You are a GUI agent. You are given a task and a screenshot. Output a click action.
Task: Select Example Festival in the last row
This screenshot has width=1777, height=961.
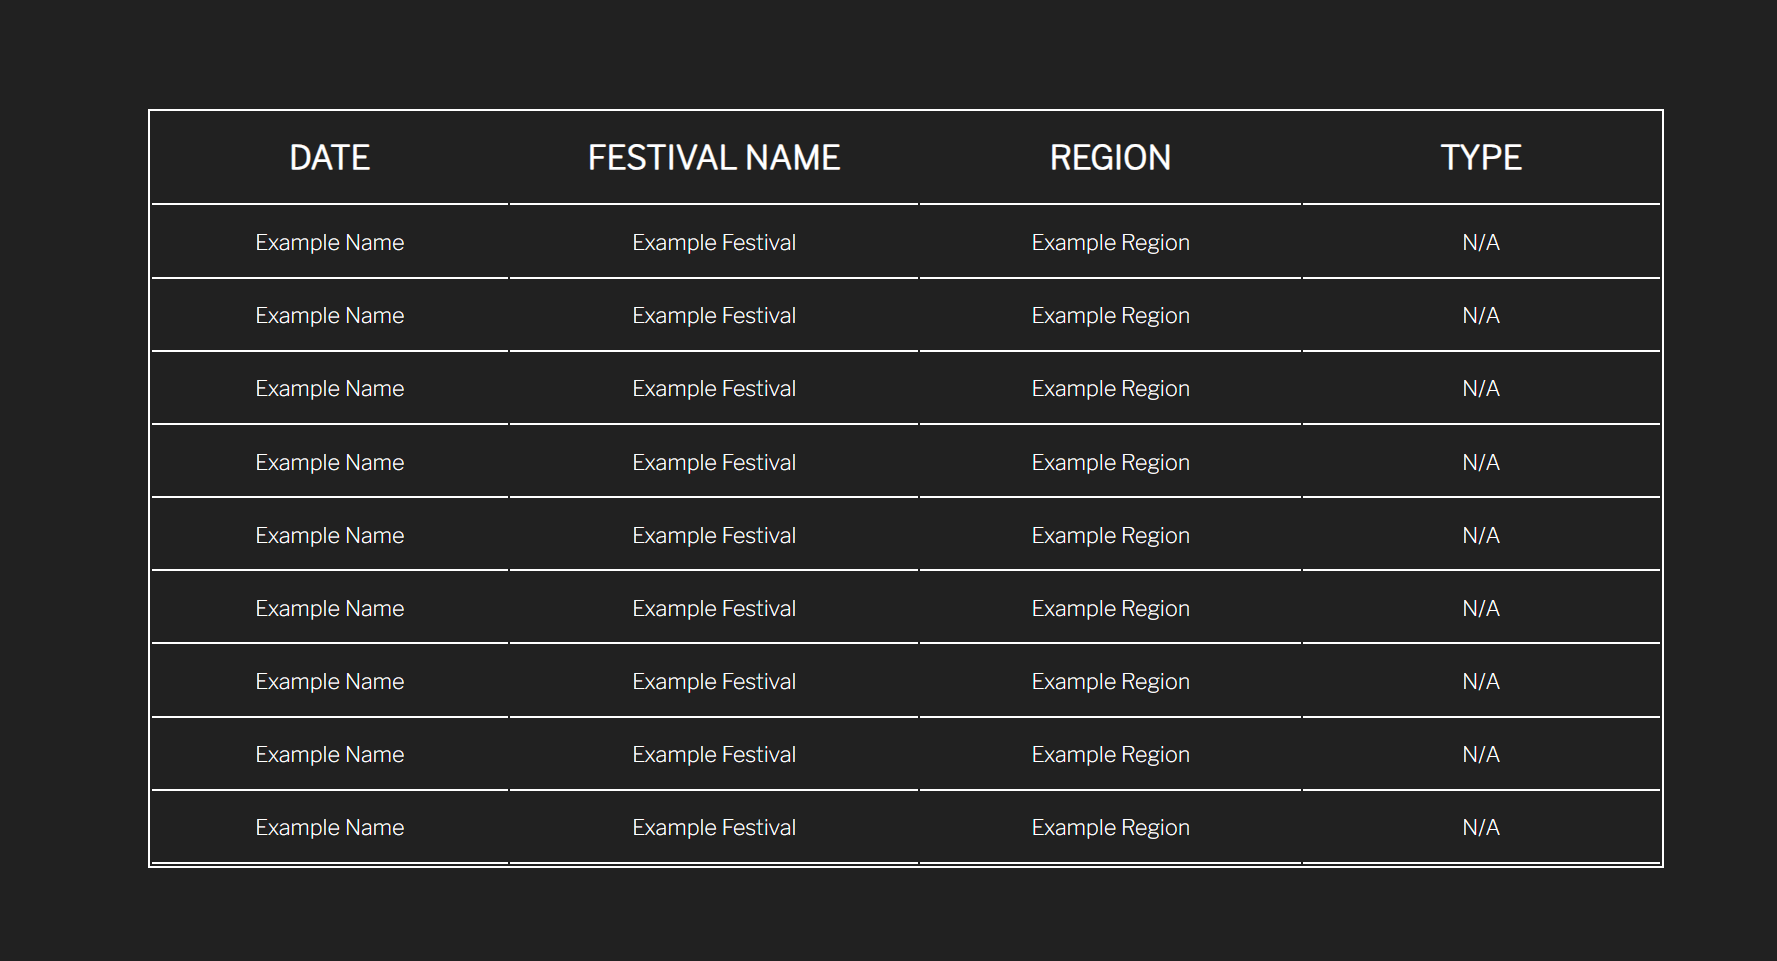pos(714,828)
